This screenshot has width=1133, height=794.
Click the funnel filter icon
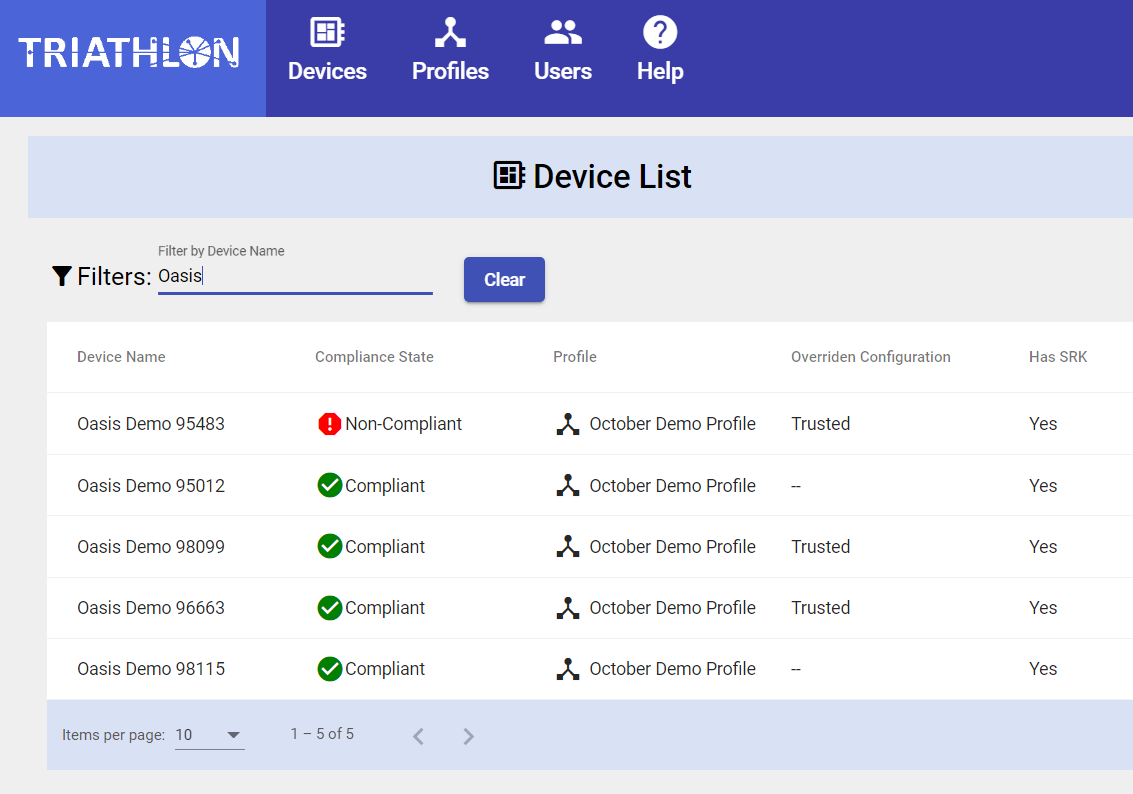click(x=62, y=276)
